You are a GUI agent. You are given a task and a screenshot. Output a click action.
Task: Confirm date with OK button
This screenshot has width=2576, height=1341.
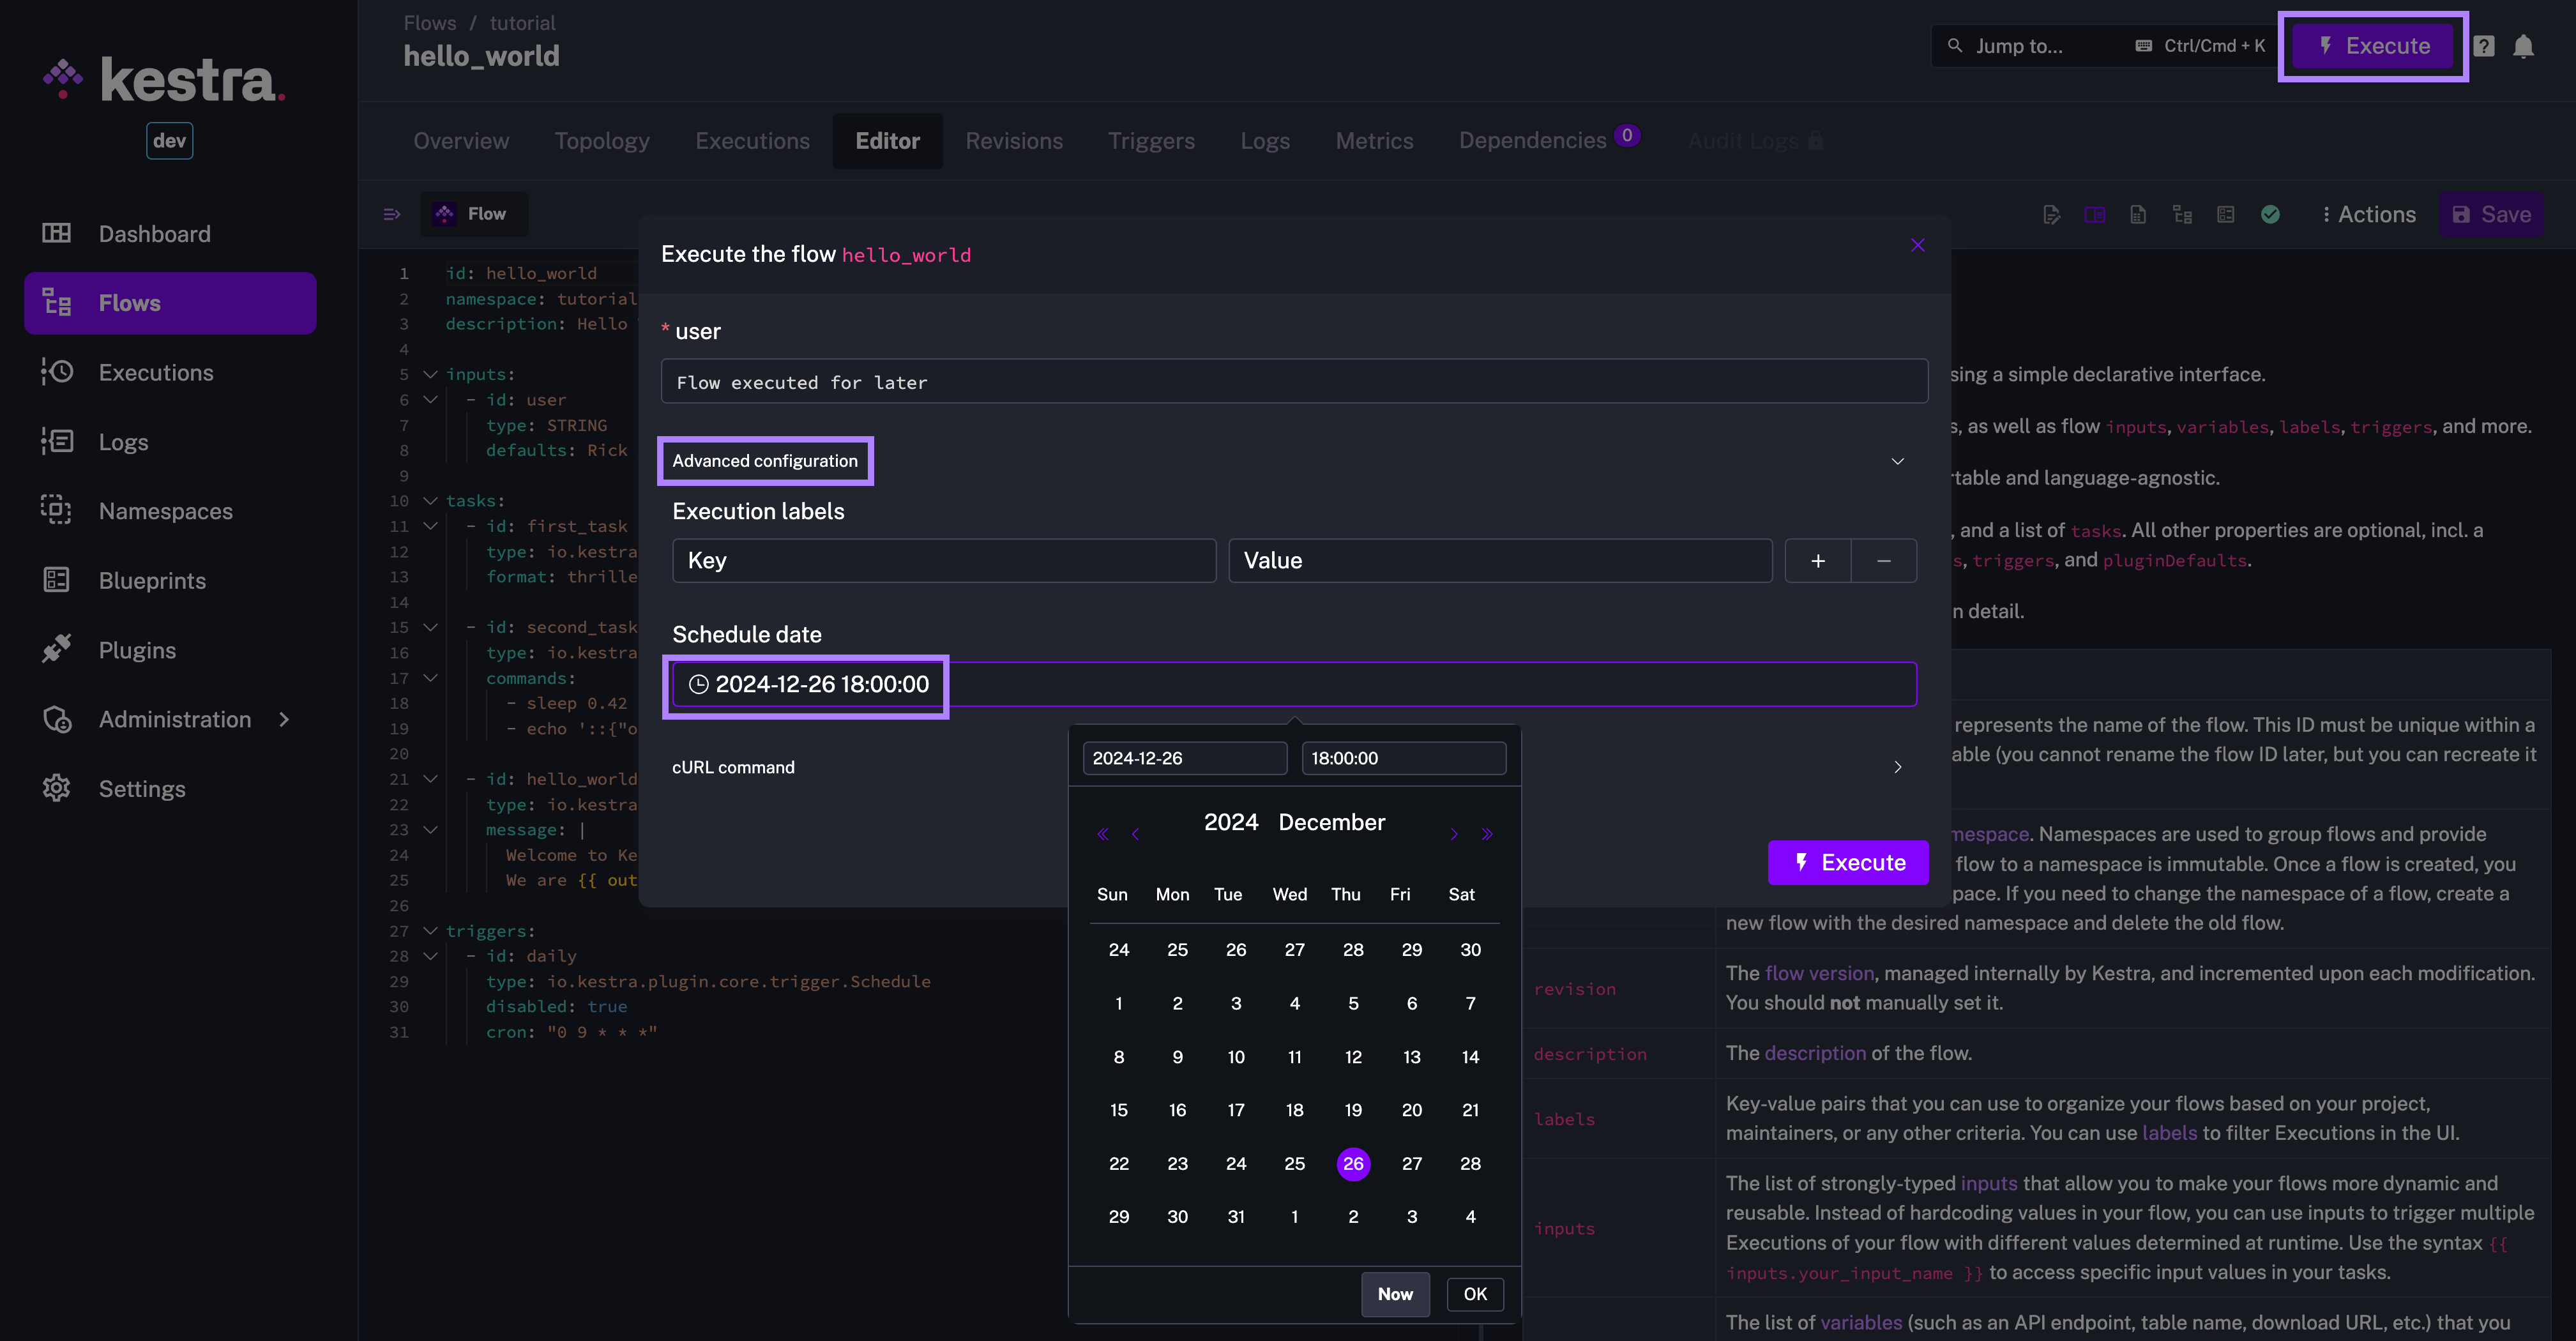point(1475,1294)
